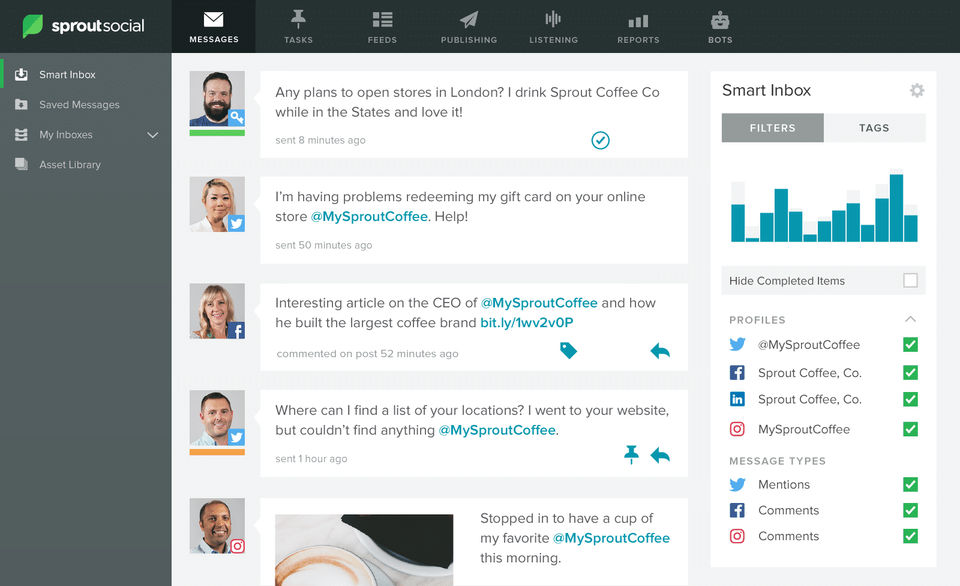
Task: Uncheck the @MySproutCoffee Twitter profile
Action: click(x=910, y=345)
